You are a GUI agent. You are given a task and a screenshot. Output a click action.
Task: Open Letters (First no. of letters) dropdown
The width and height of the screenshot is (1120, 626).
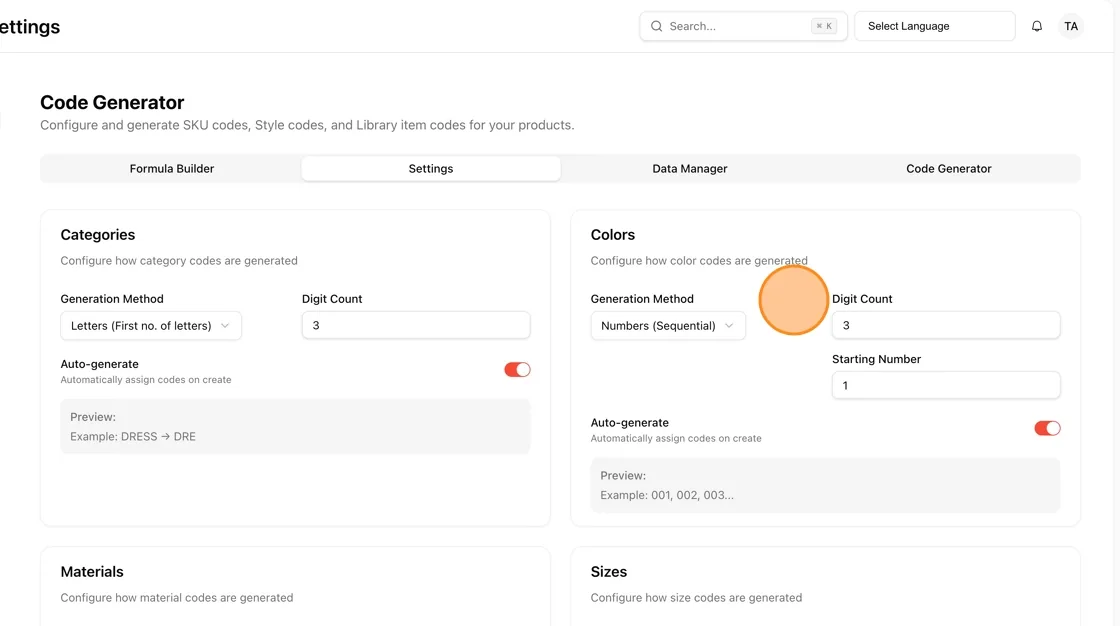tap(151, 326)
